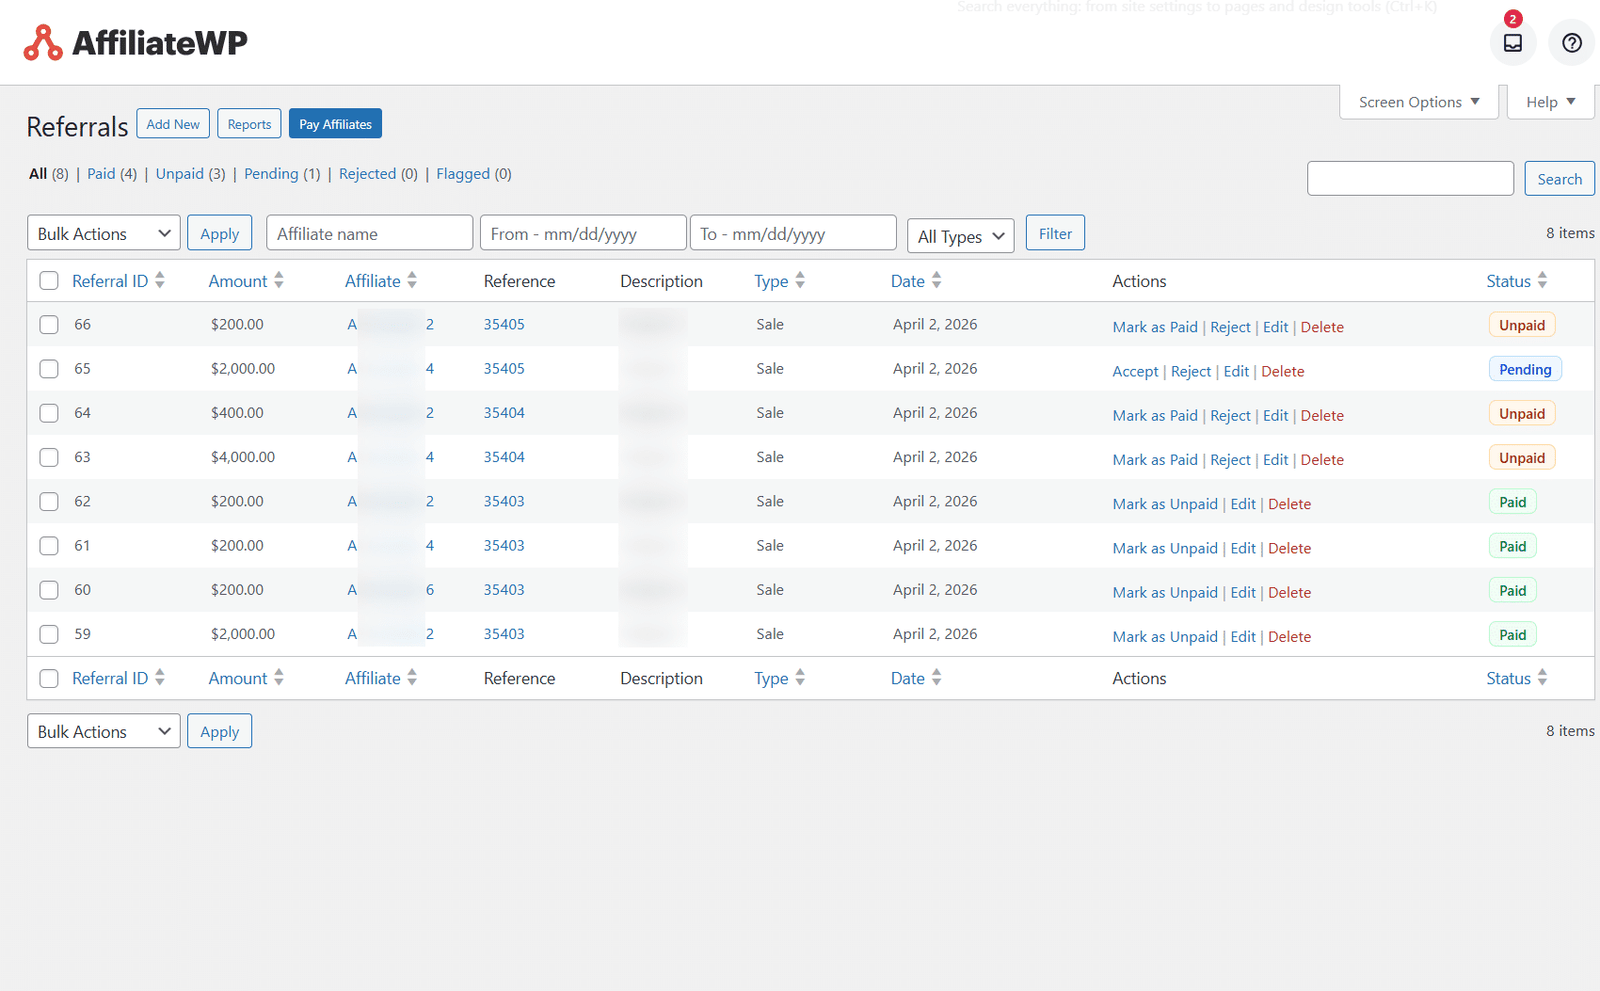
Task: Sort by Date in the top header
Action: coord(916,281)
